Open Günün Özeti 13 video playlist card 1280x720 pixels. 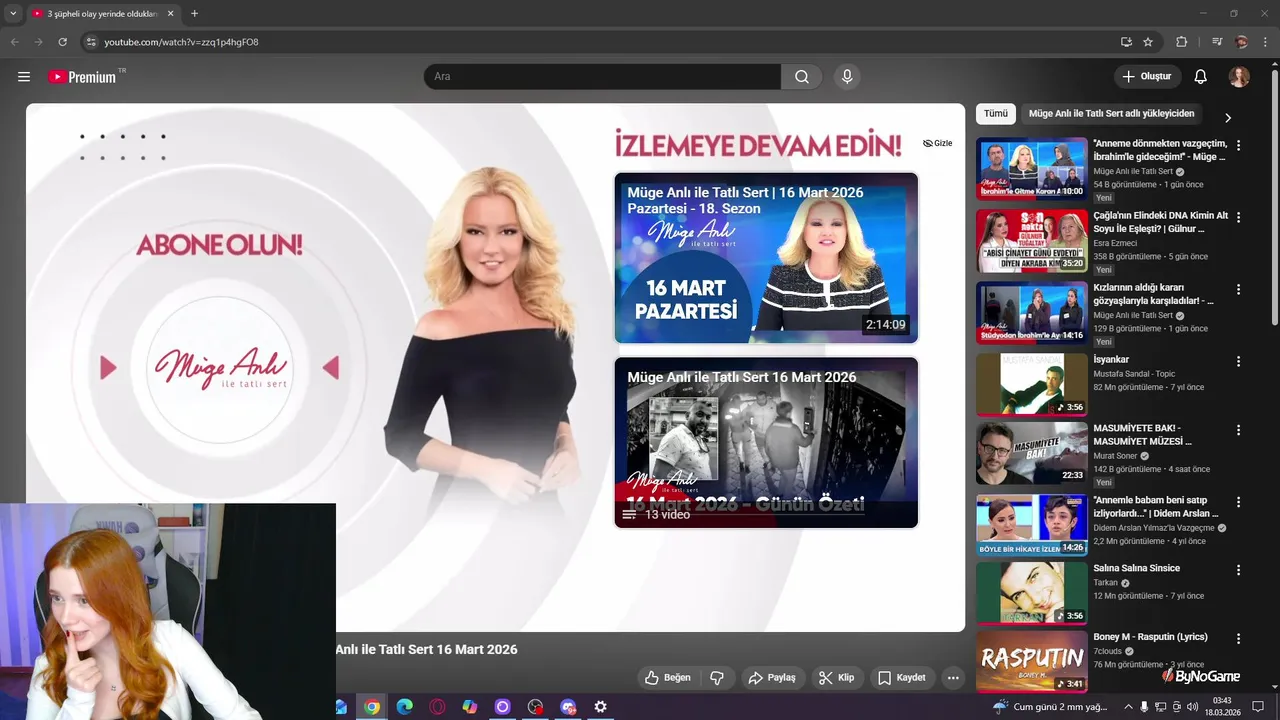pyautogui.click(x=766, y=442)
